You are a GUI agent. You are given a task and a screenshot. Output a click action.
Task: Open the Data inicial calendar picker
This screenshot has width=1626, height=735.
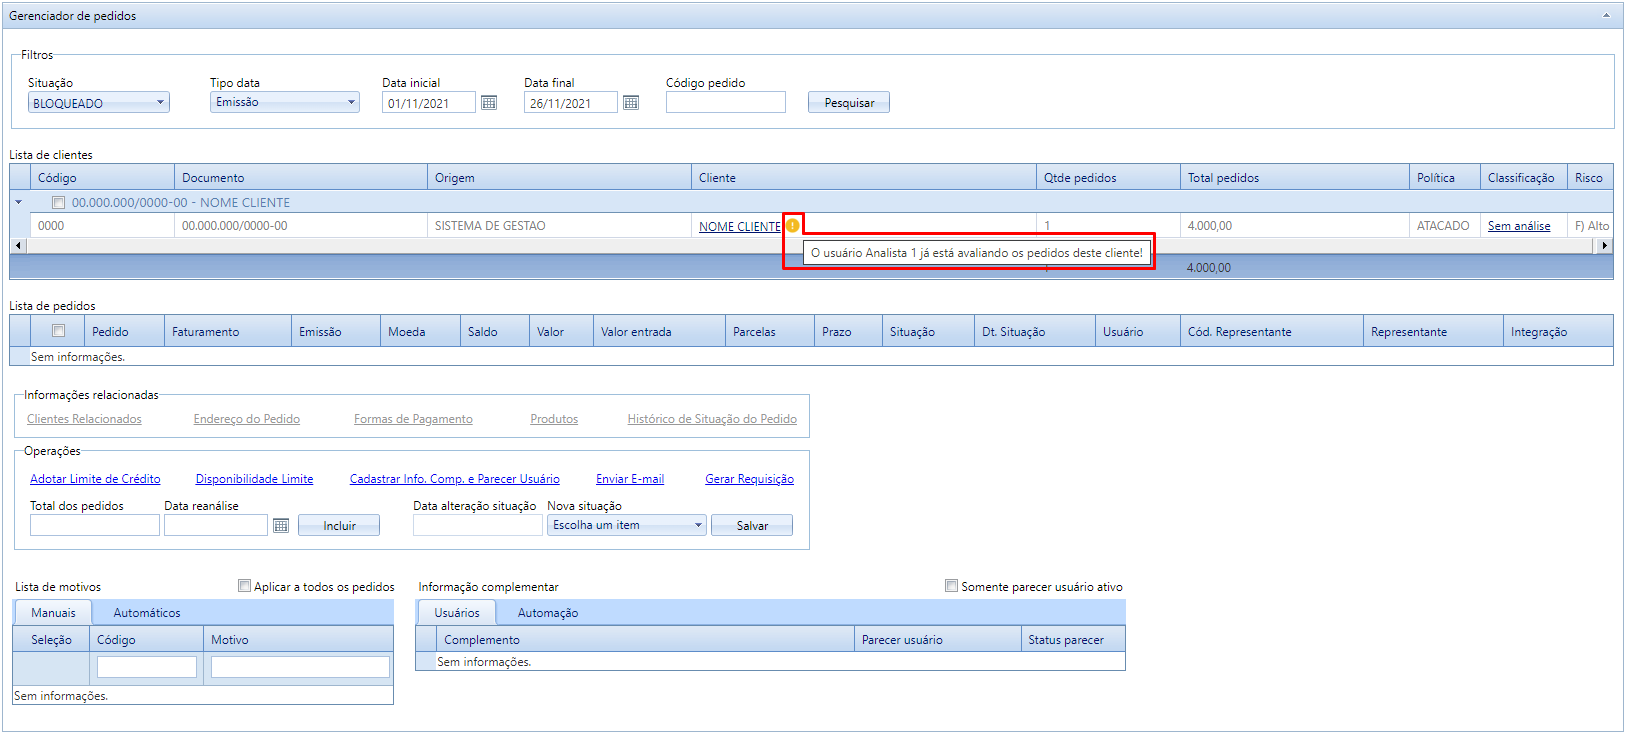tap(489, 103)
